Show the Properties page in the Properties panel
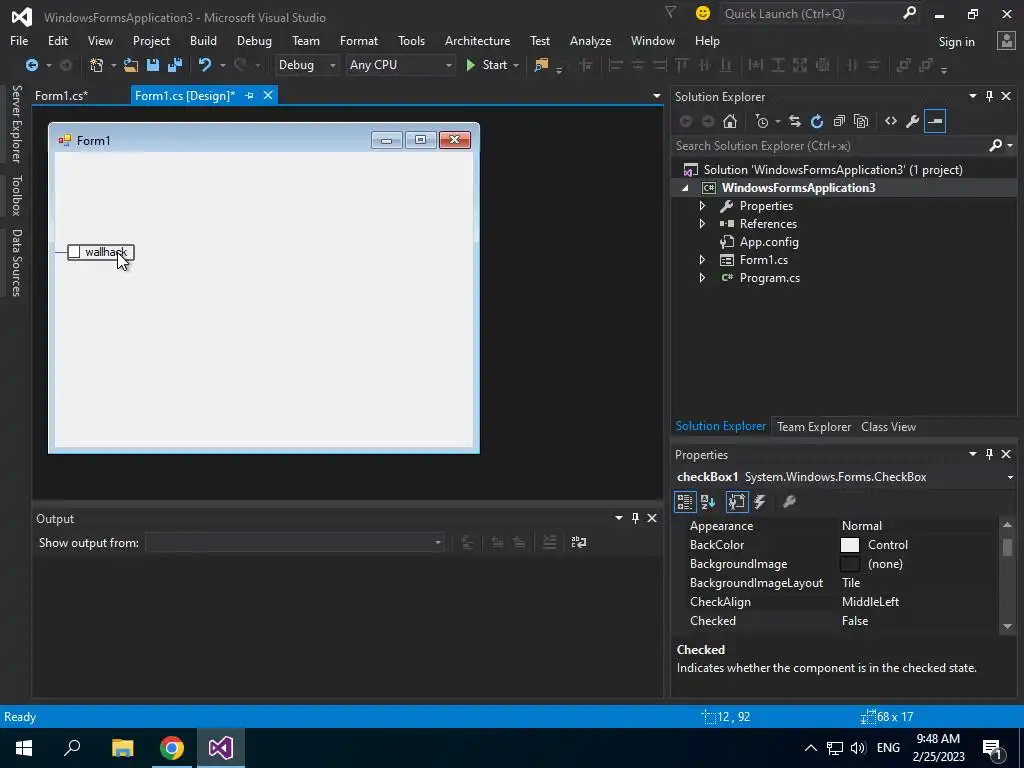1024x768 pixels. point(737,502)
